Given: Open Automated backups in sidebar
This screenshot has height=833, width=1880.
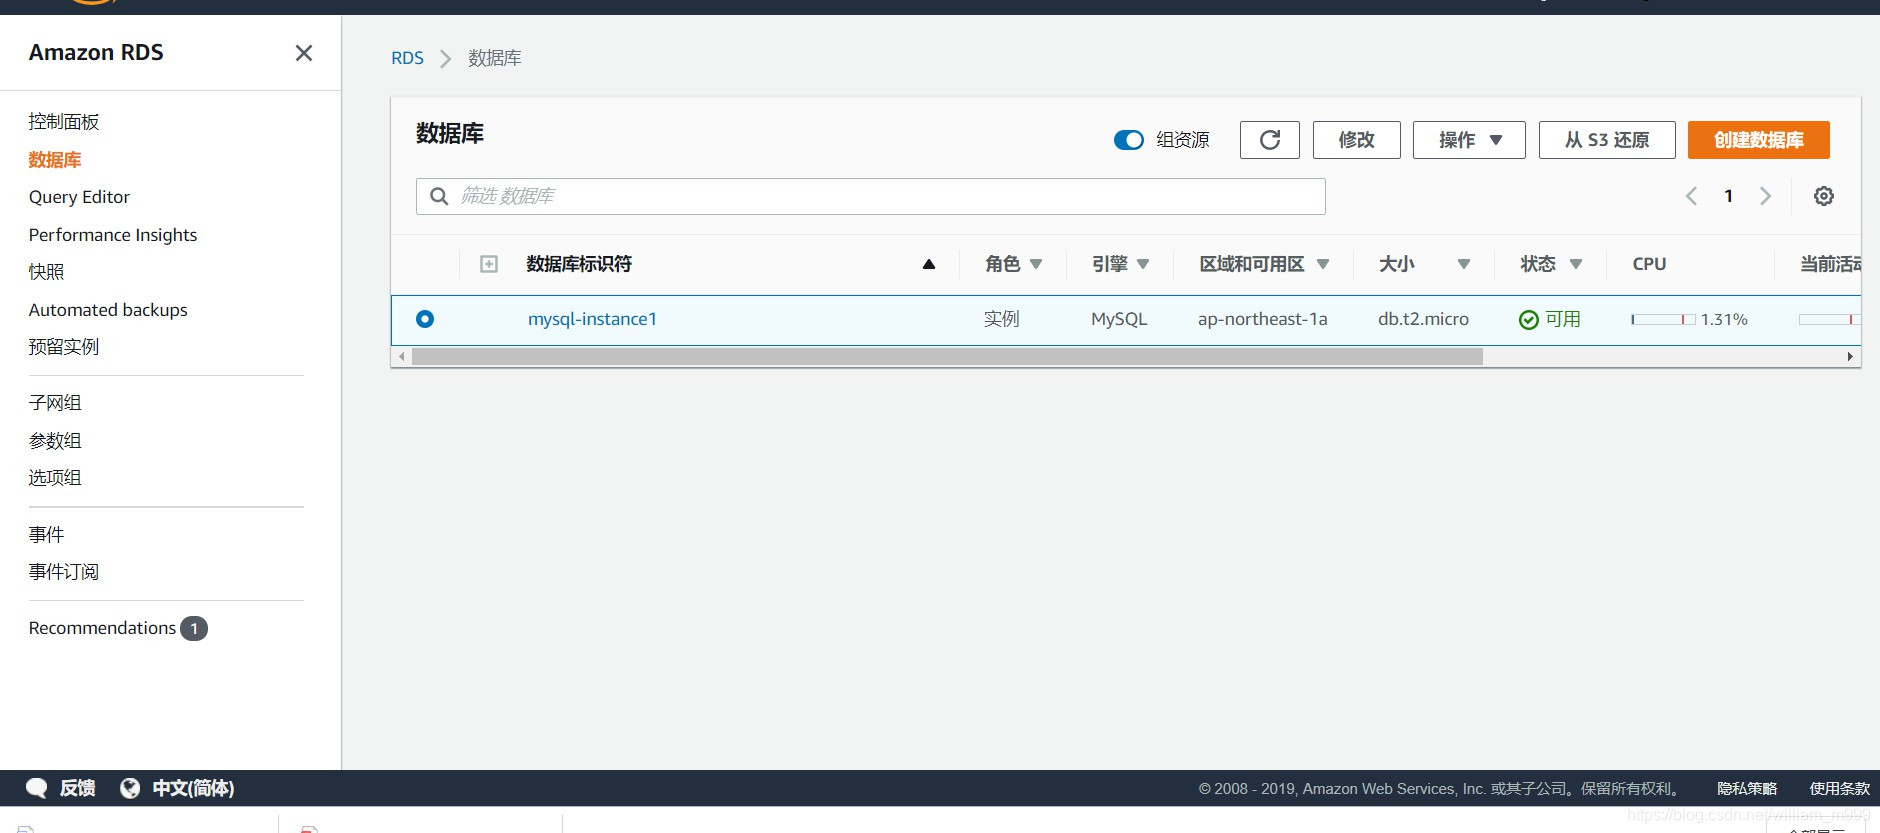Looking at the screenshot, I should (x=108, y=310).
